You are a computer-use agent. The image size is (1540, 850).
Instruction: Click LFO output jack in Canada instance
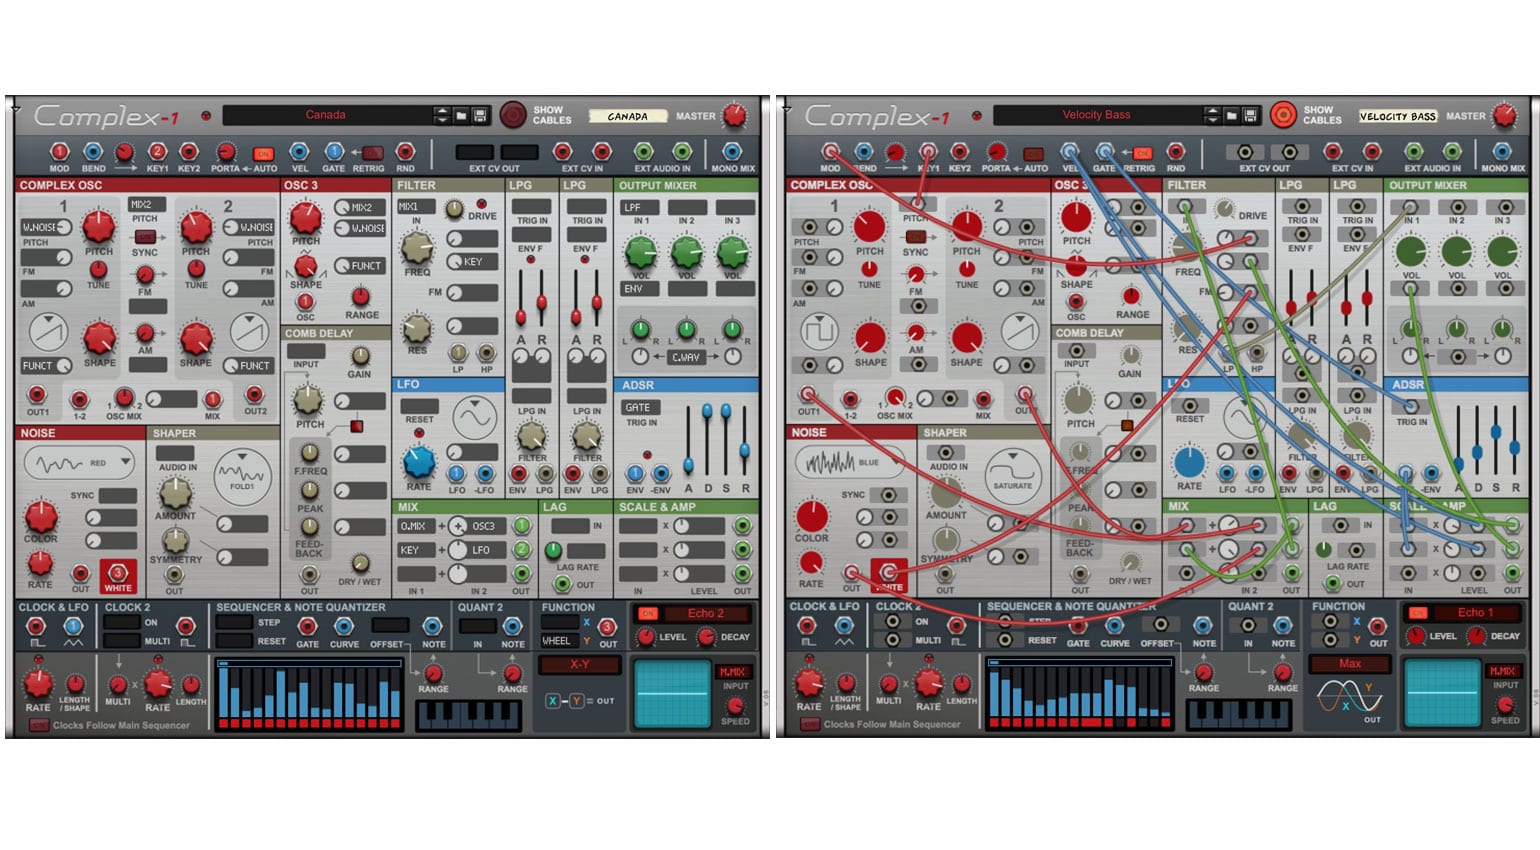[456, 474]
